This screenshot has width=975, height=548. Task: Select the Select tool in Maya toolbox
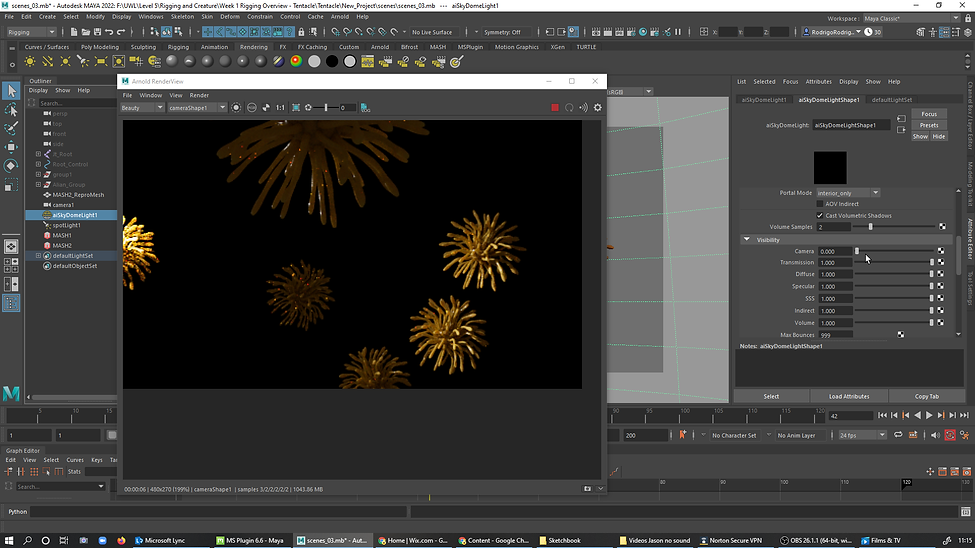11,91
